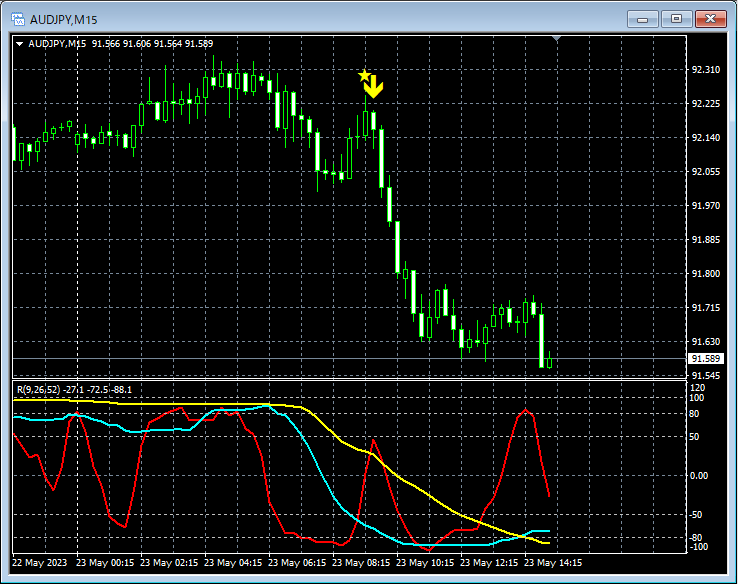Click the 23 May 02:15 time label
The height and width of the screenshot is (584, 739).
click(169, 563)
